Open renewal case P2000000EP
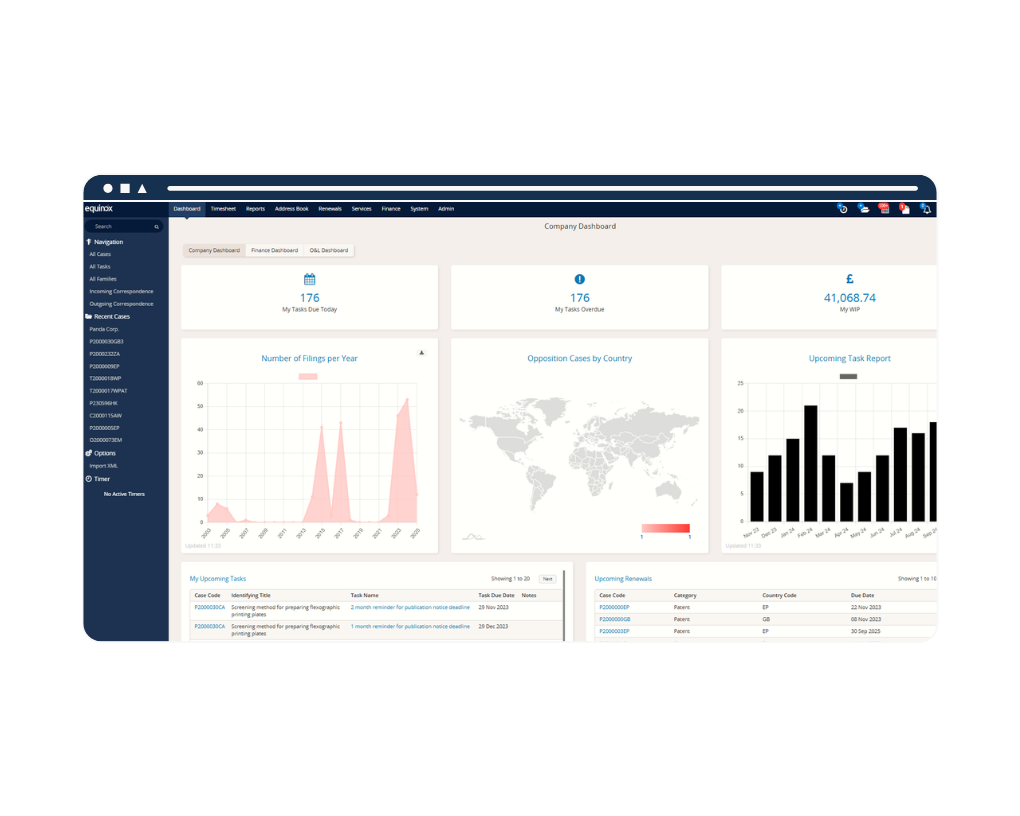 [x=616, y=607]
